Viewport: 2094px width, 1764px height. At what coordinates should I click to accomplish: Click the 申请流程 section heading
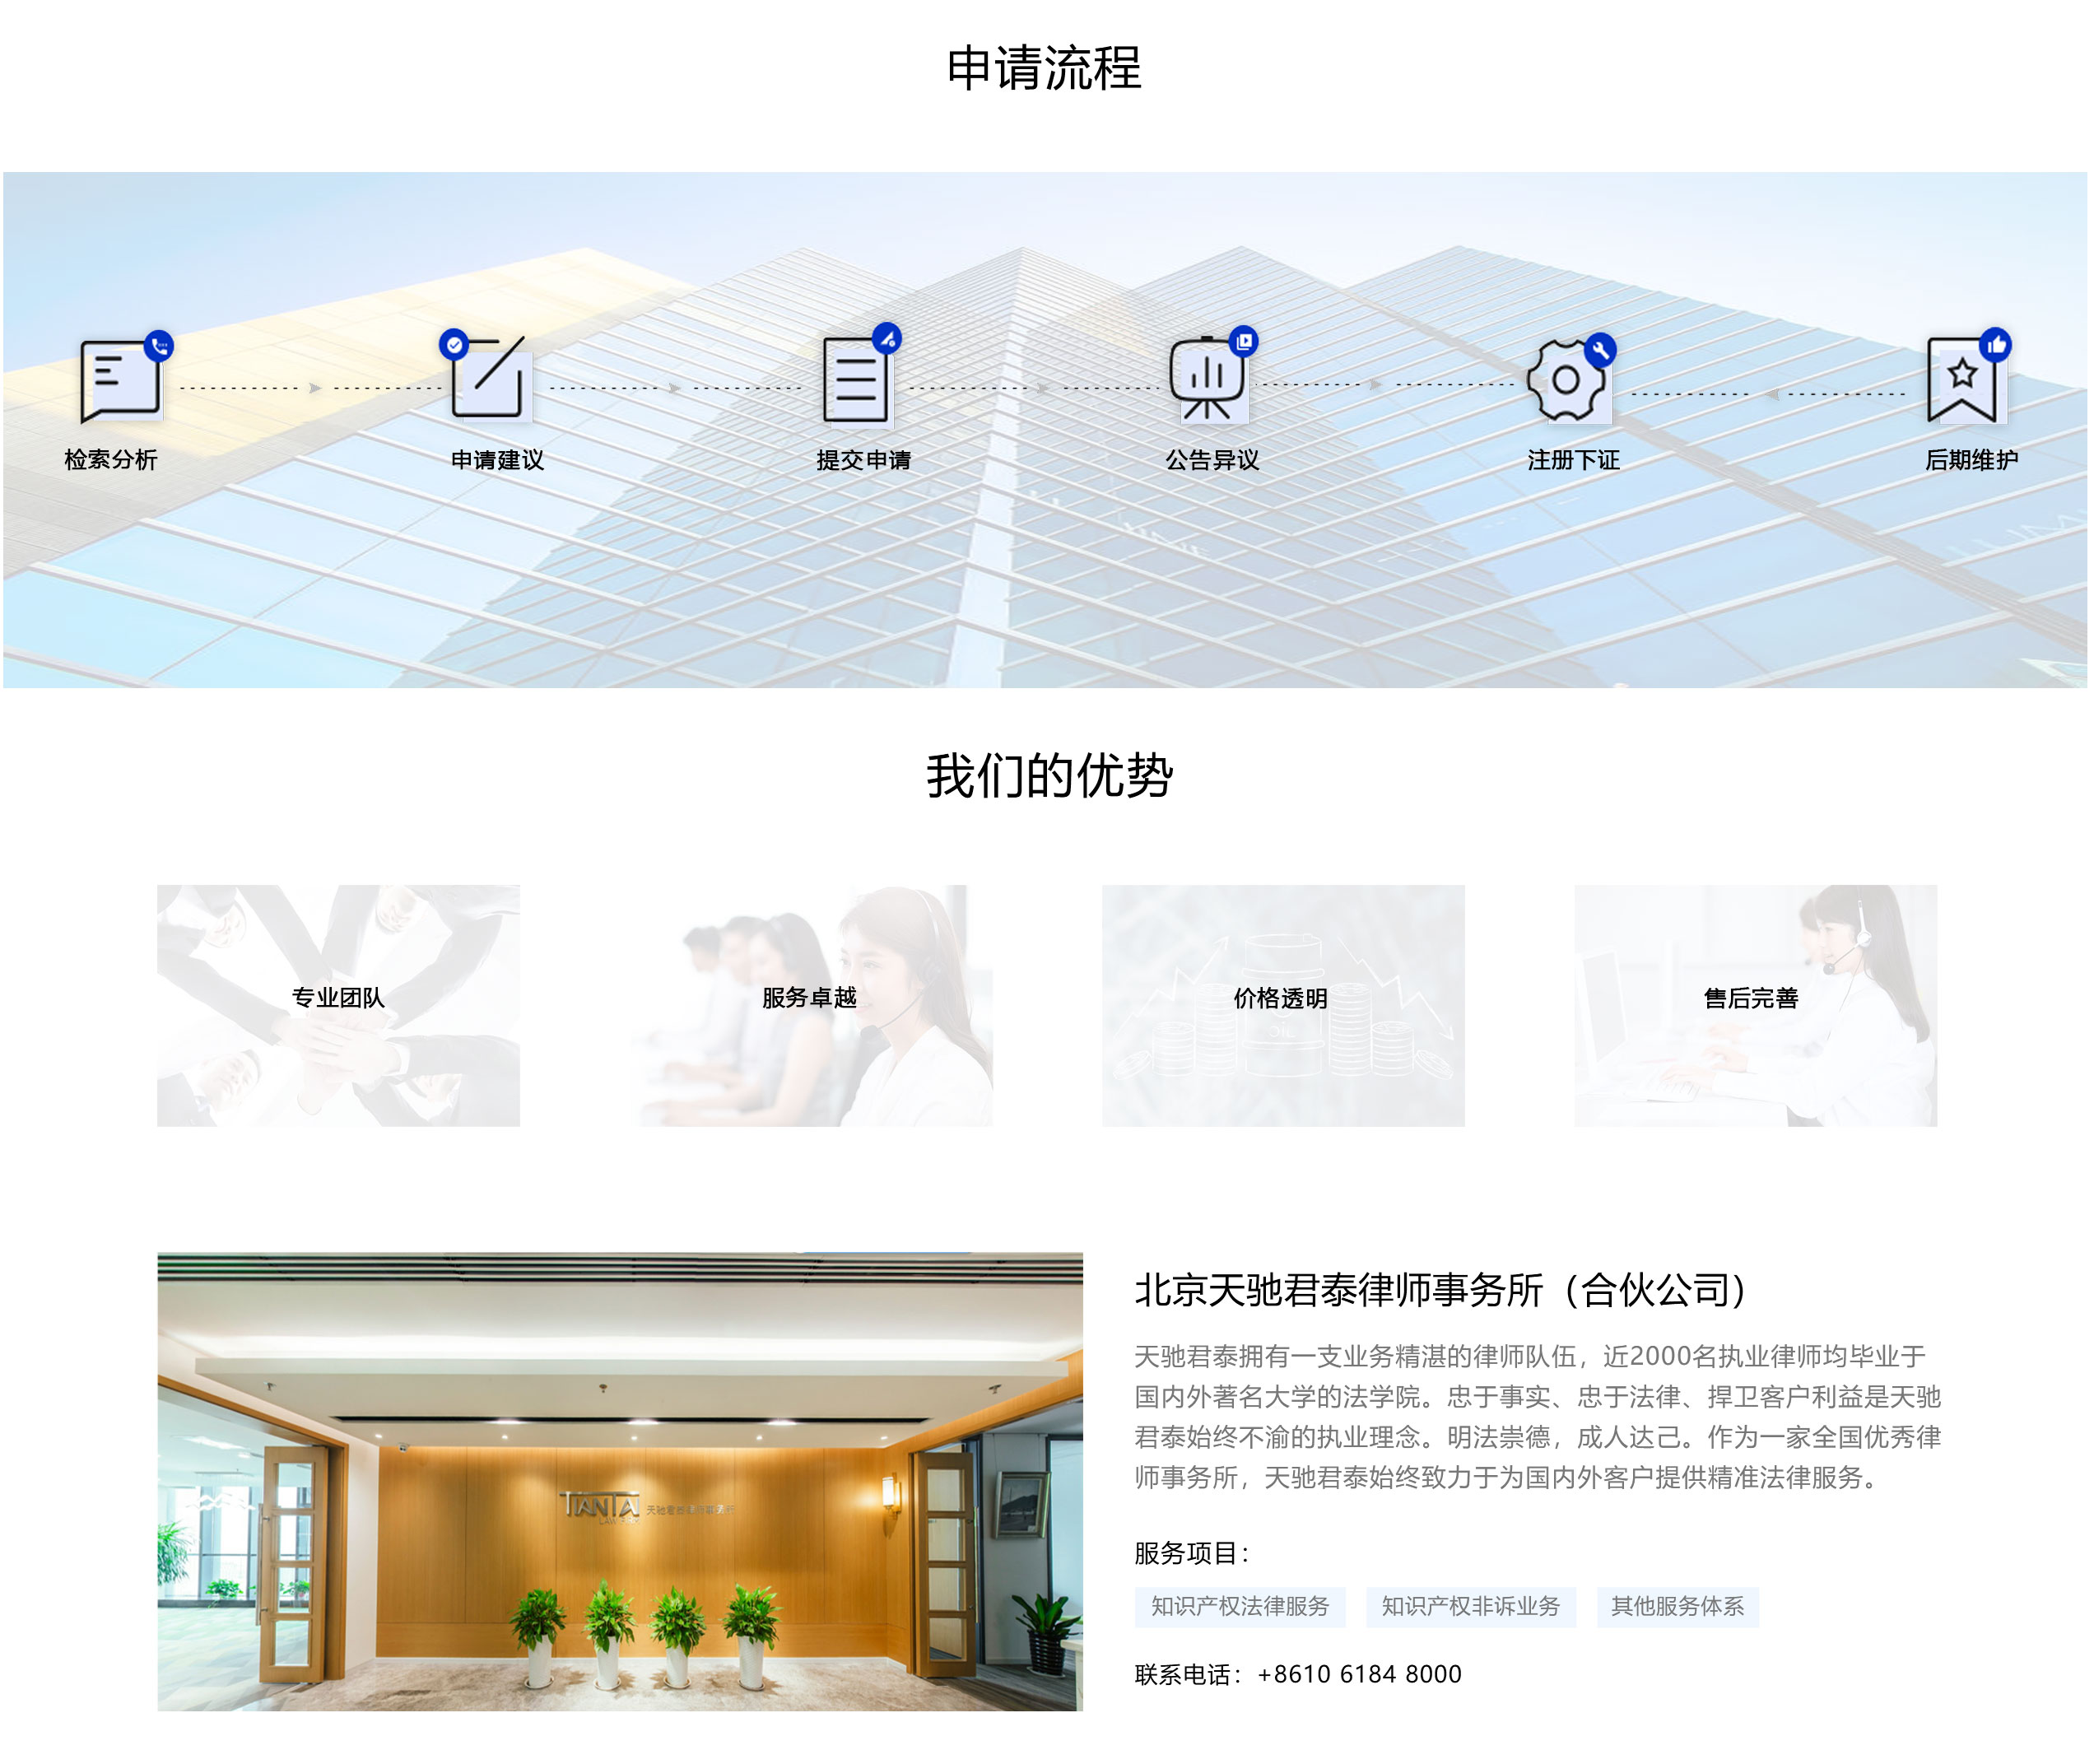pyautogui.click(x=1045, y=68)
